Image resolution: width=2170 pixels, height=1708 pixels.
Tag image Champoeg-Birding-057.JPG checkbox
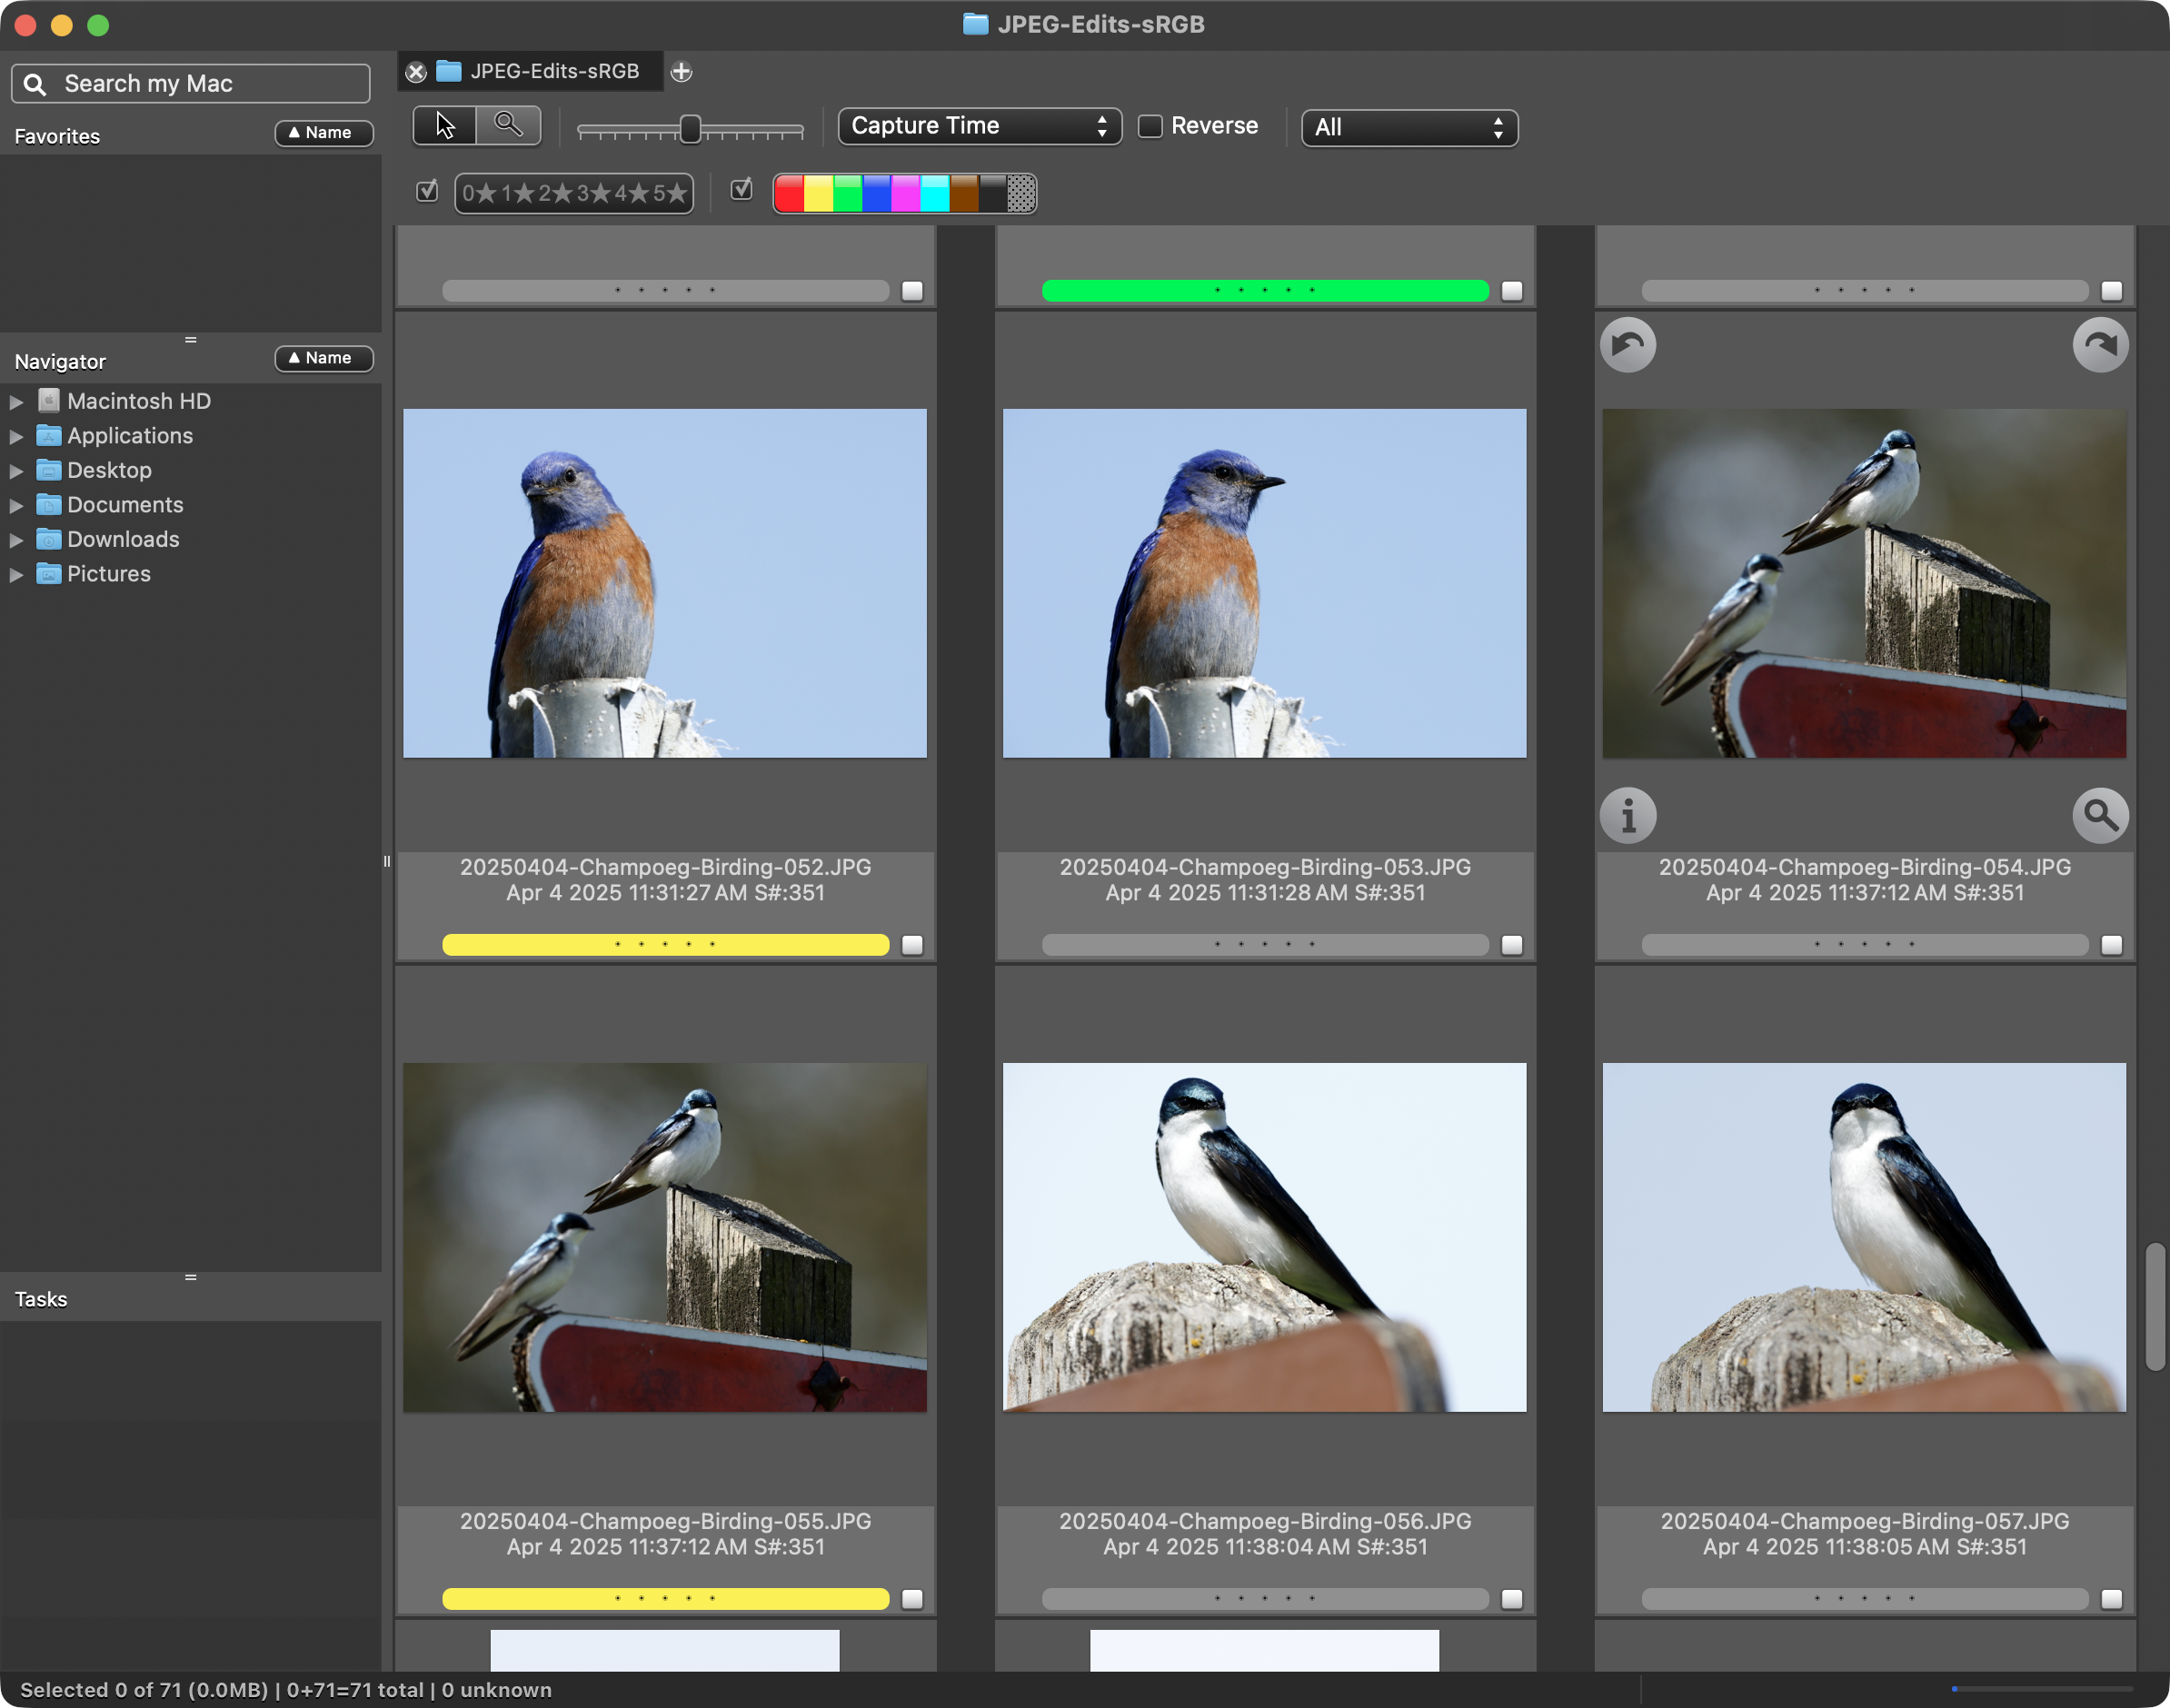2111,1599
